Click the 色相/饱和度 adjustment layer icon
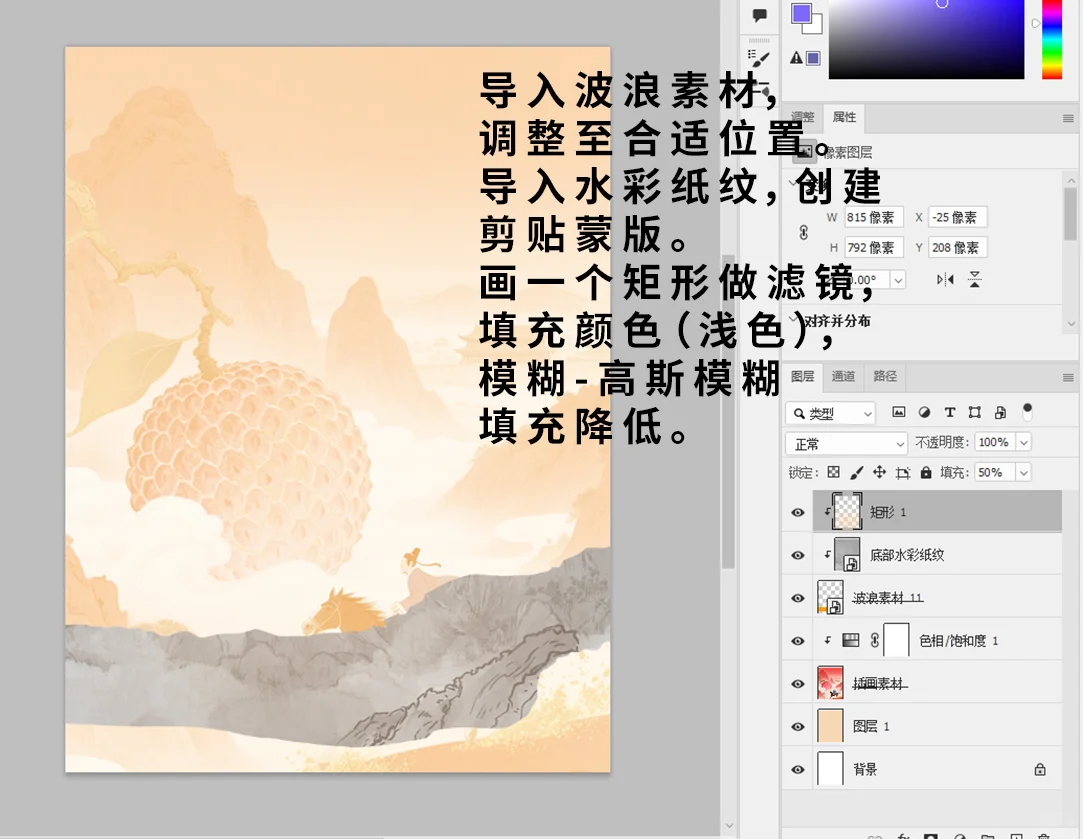This screenshot has height=839, width=1083. coord(851,640)
